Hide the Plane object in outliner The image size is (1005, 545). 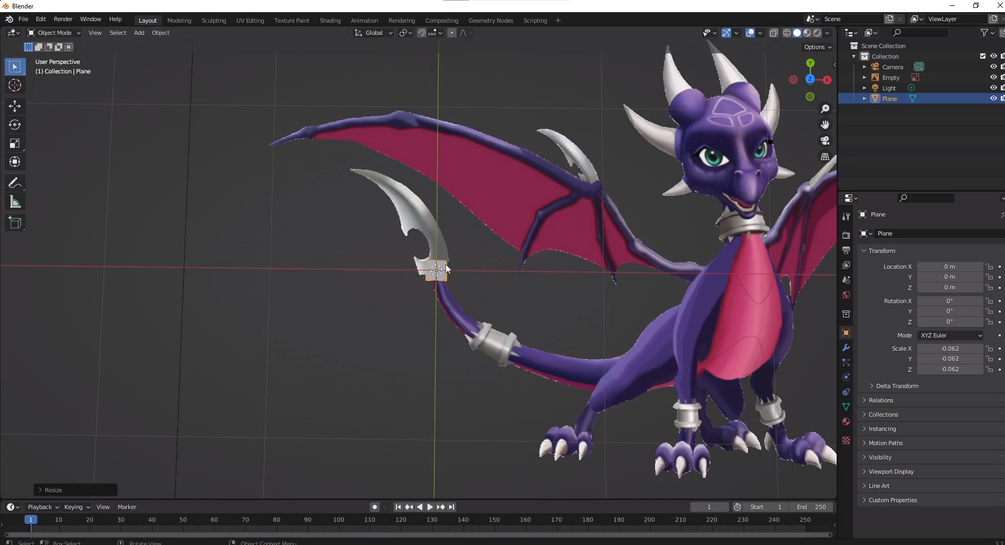point(993,99)
